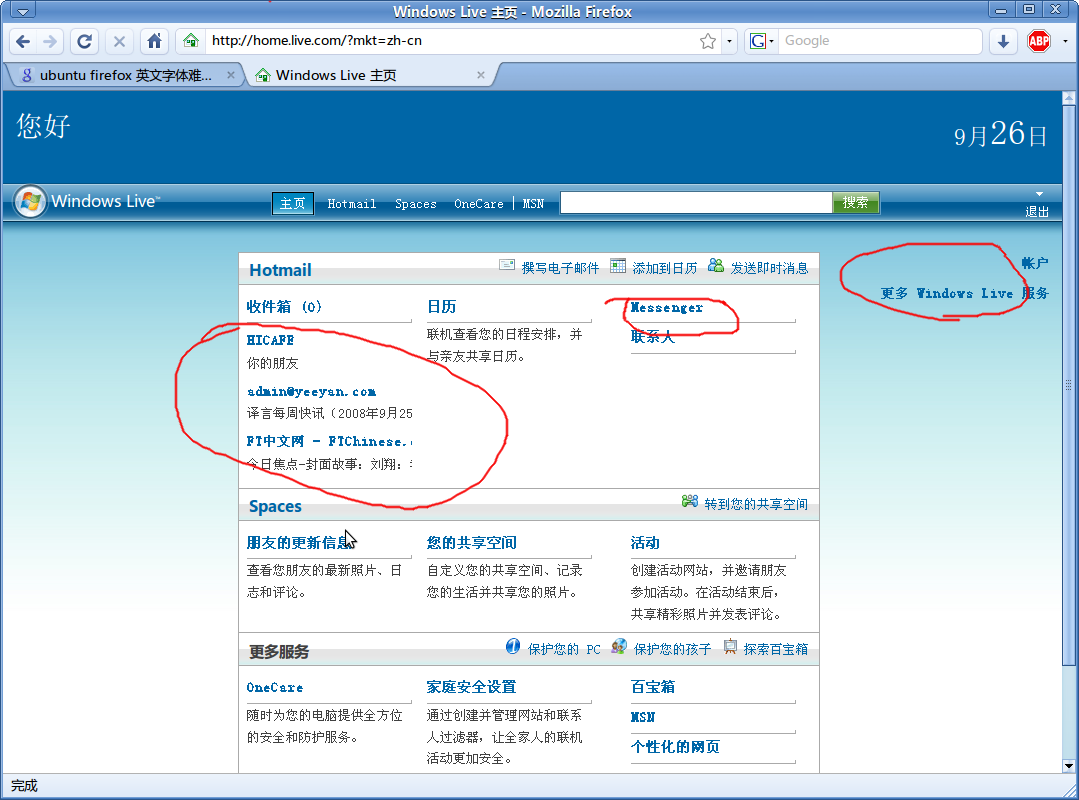Open the 活动 events link

coord(645,543)
